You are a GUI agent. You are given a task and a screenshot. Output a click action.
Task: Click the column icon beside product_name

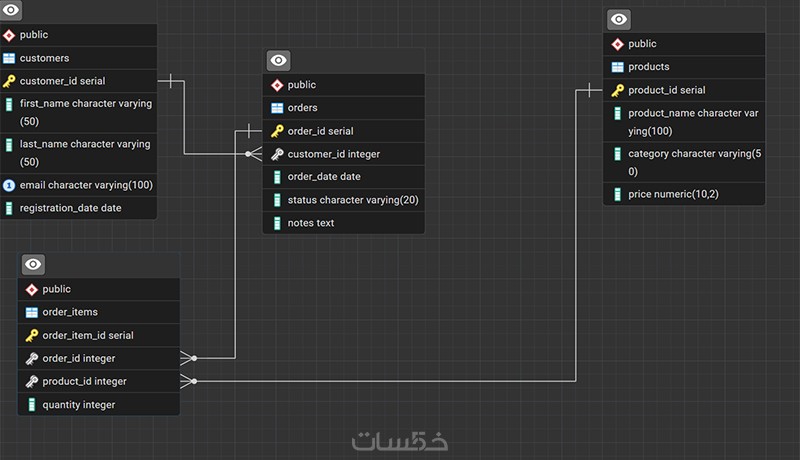pyautogui.click(x=617, y=113)
